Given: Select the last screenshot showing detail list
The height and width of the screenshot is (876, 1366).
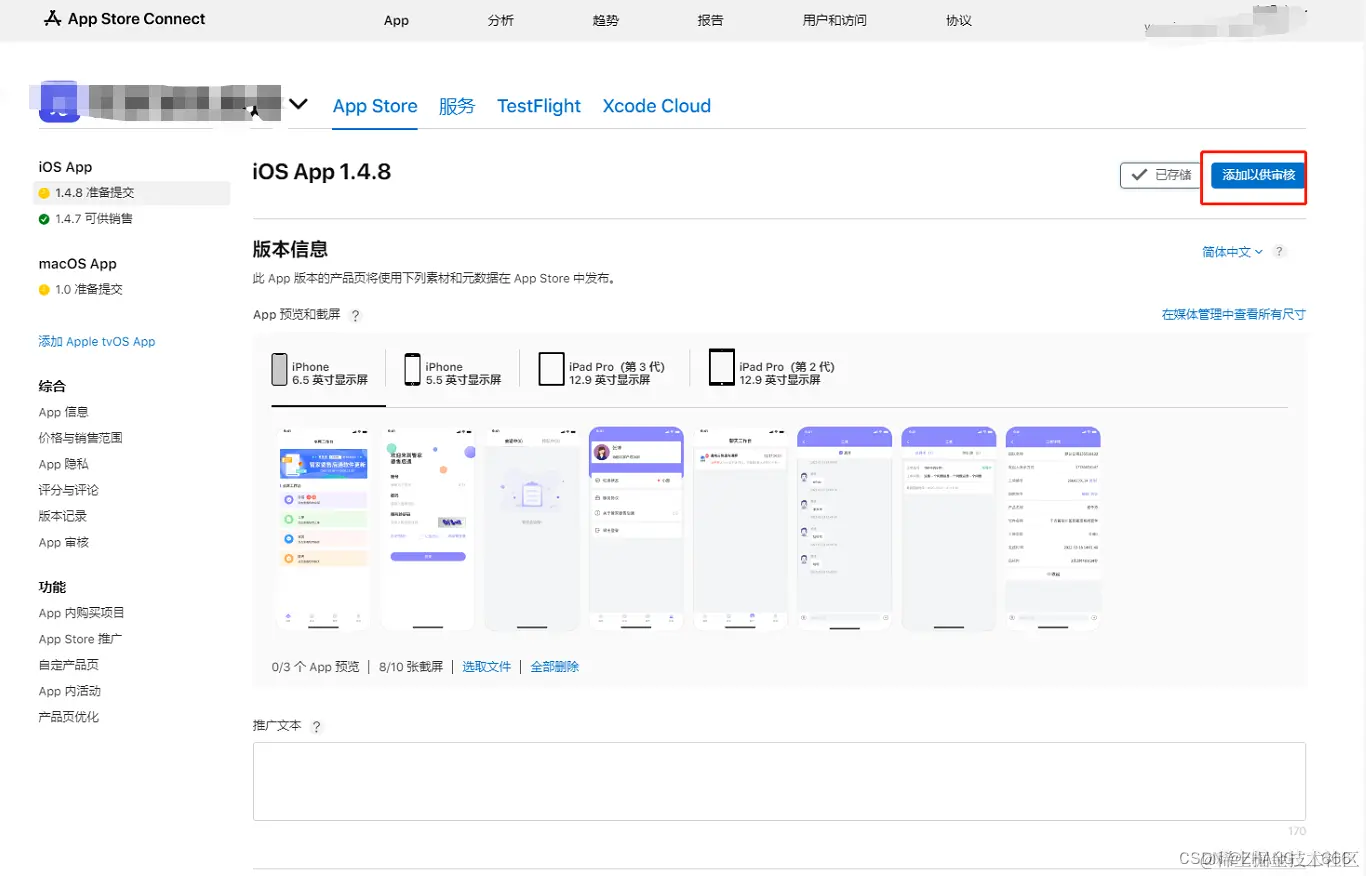Looking at the screenshot, I should [x=1052, y=529].
